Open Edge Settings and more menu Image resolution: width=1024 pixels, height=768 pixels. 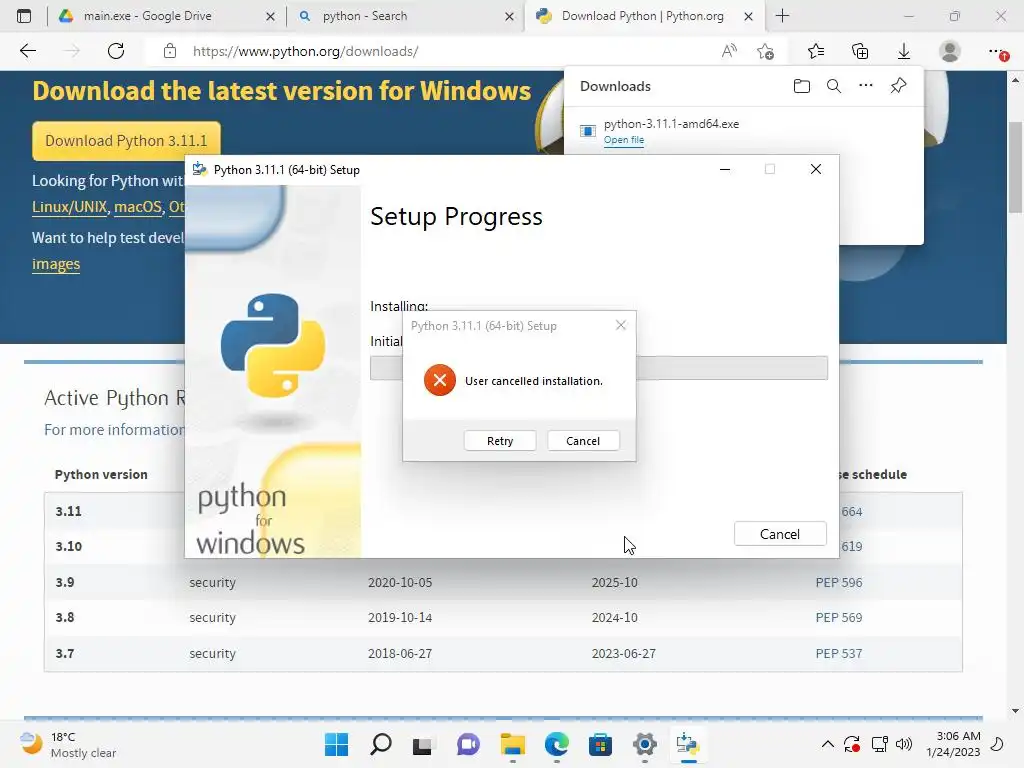tap(997, 51)
